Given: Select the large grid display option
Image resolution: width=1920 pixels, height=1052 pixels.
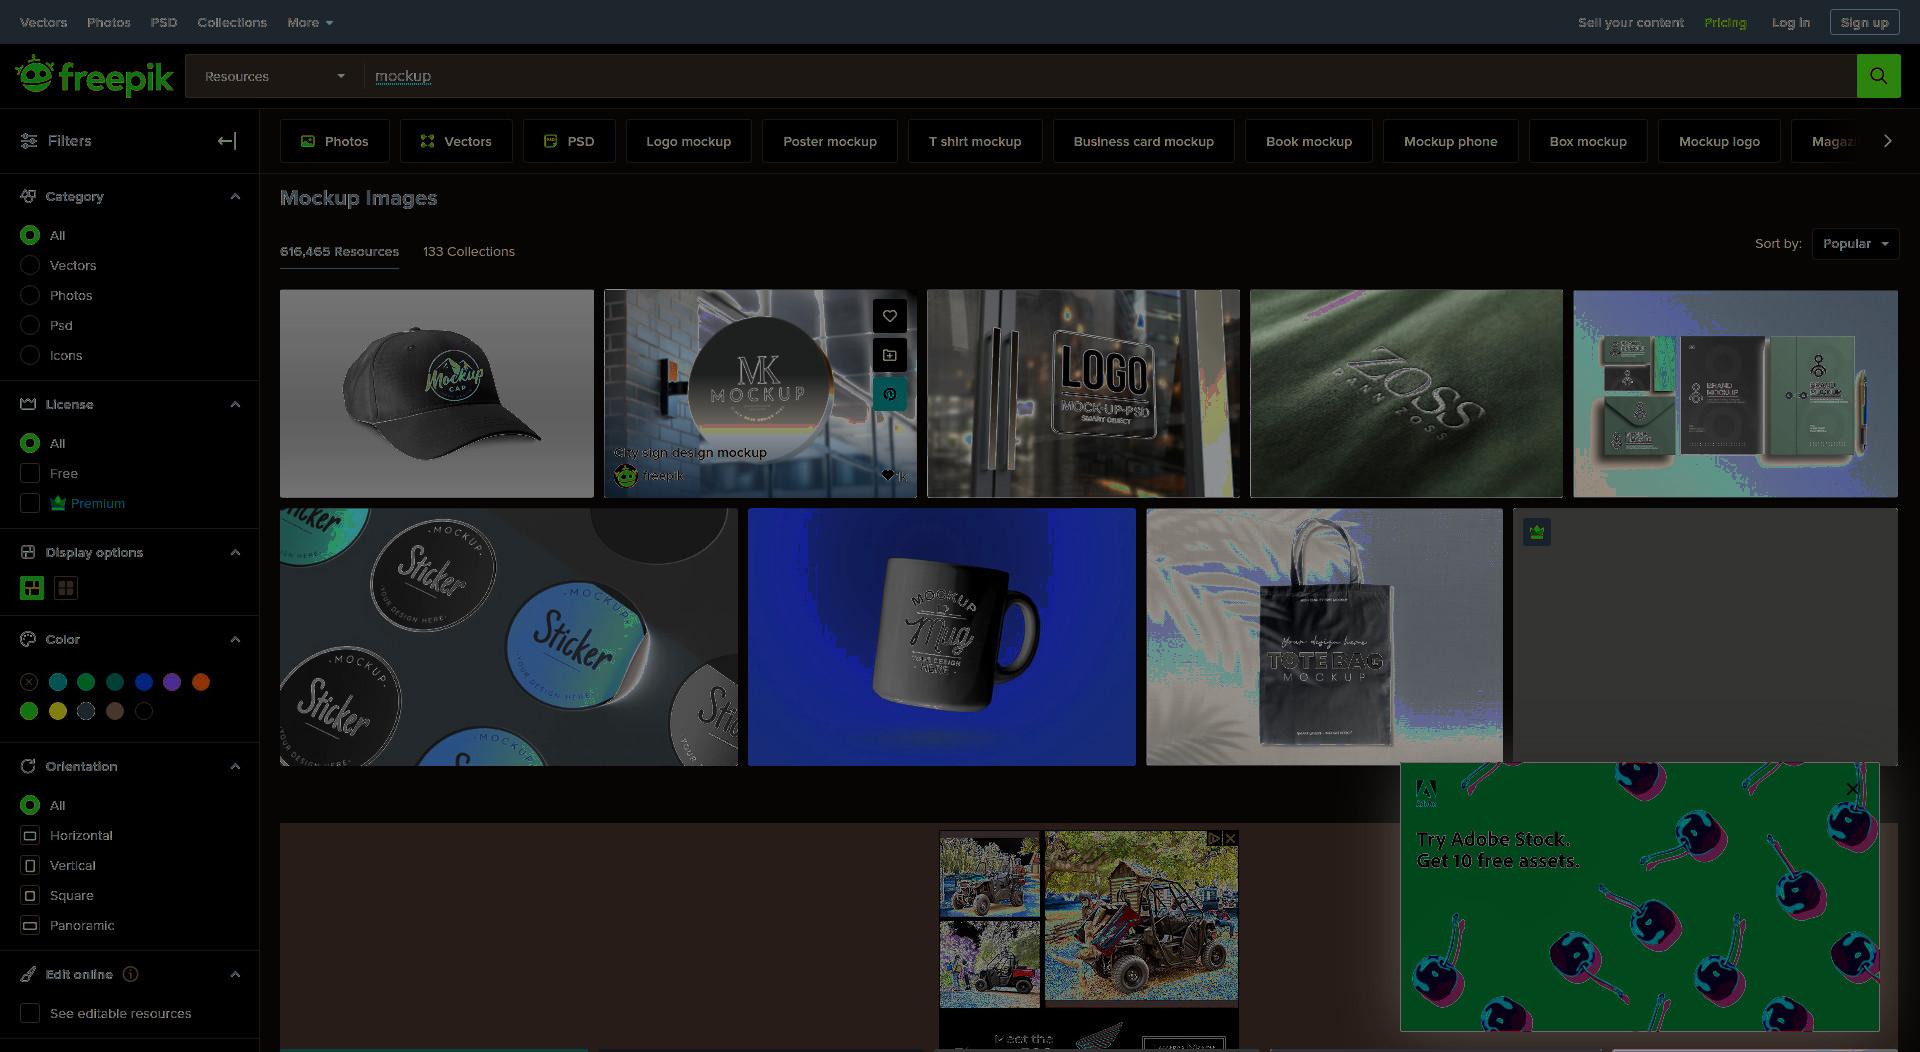Looking at the screenshot, I should 32,588.
